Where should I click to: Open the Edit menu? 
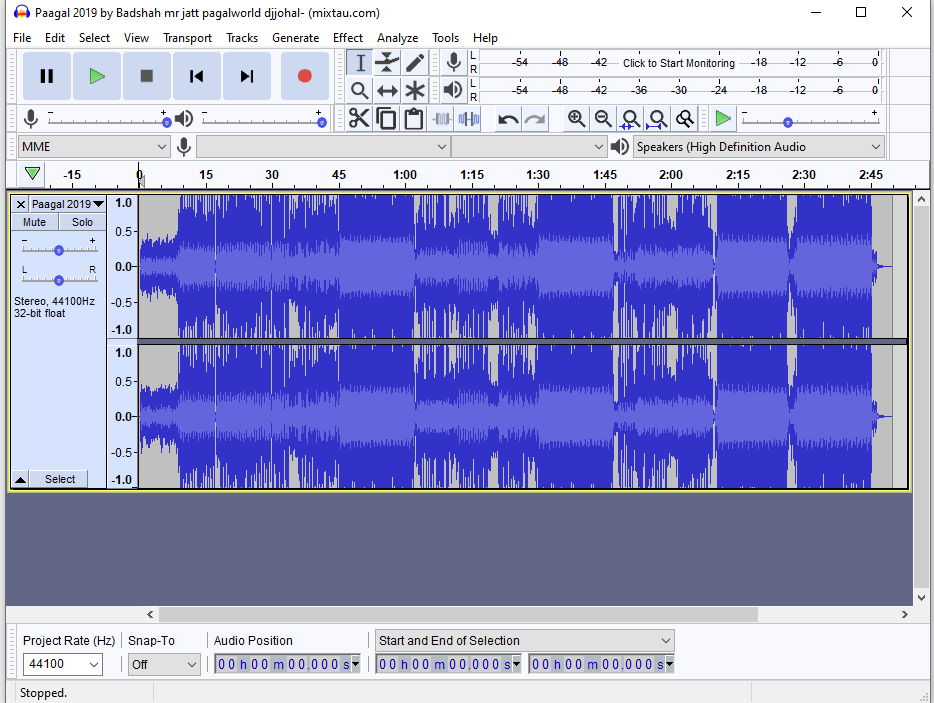click(x=55, y=38)
